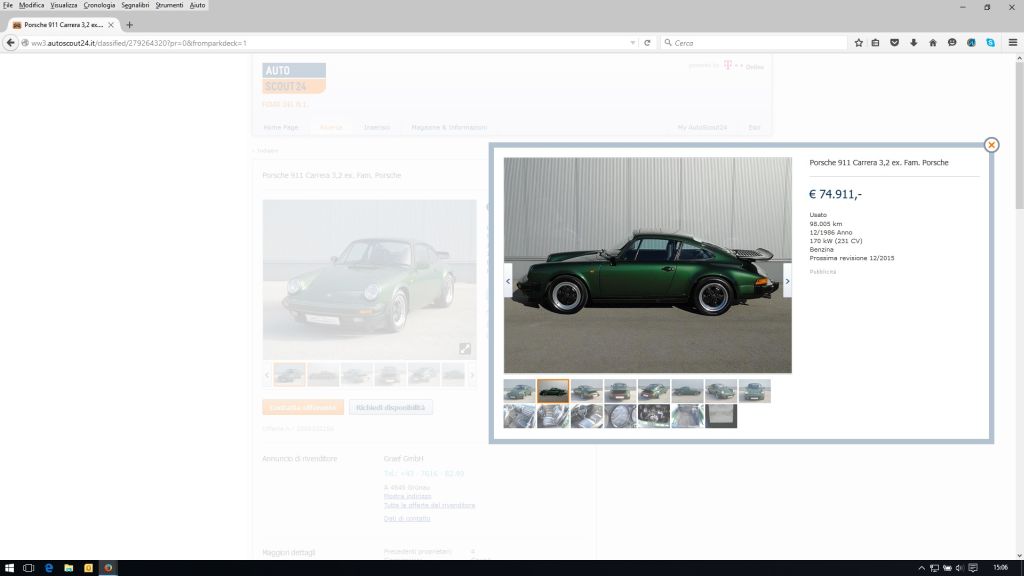Click the site identity icon before the URL
Image resolution: width=1024 pixels, height=576 pixels.
pyautogui.click(x=25, y=43)
